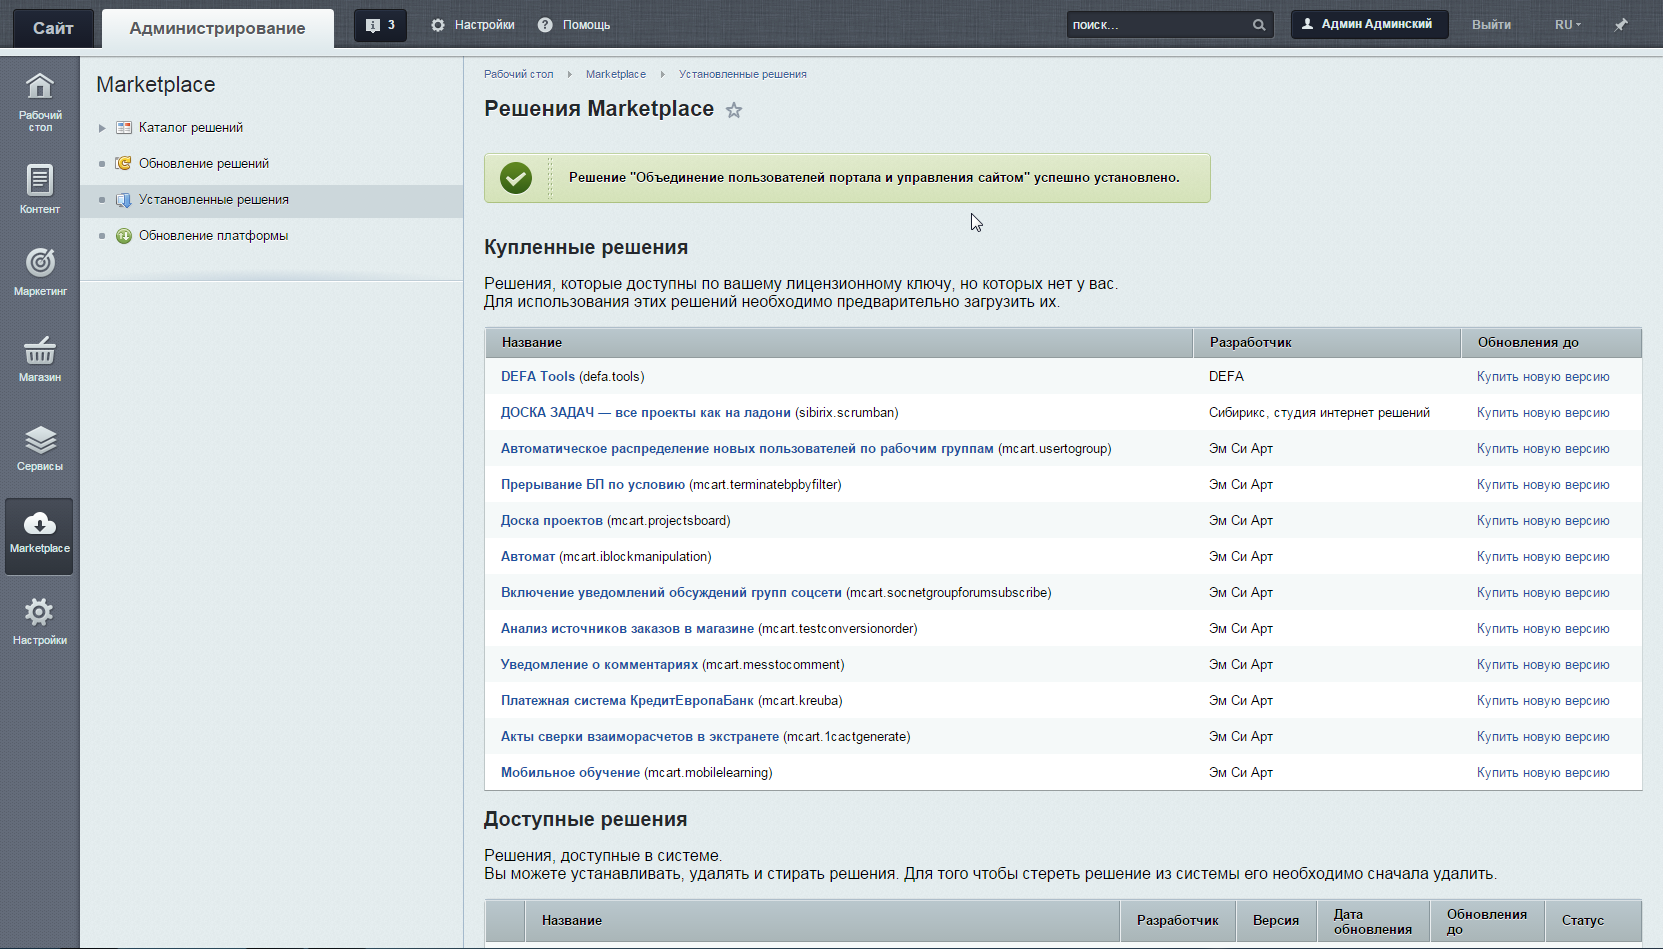Click the green success checkmark icon

click(516, 178)
